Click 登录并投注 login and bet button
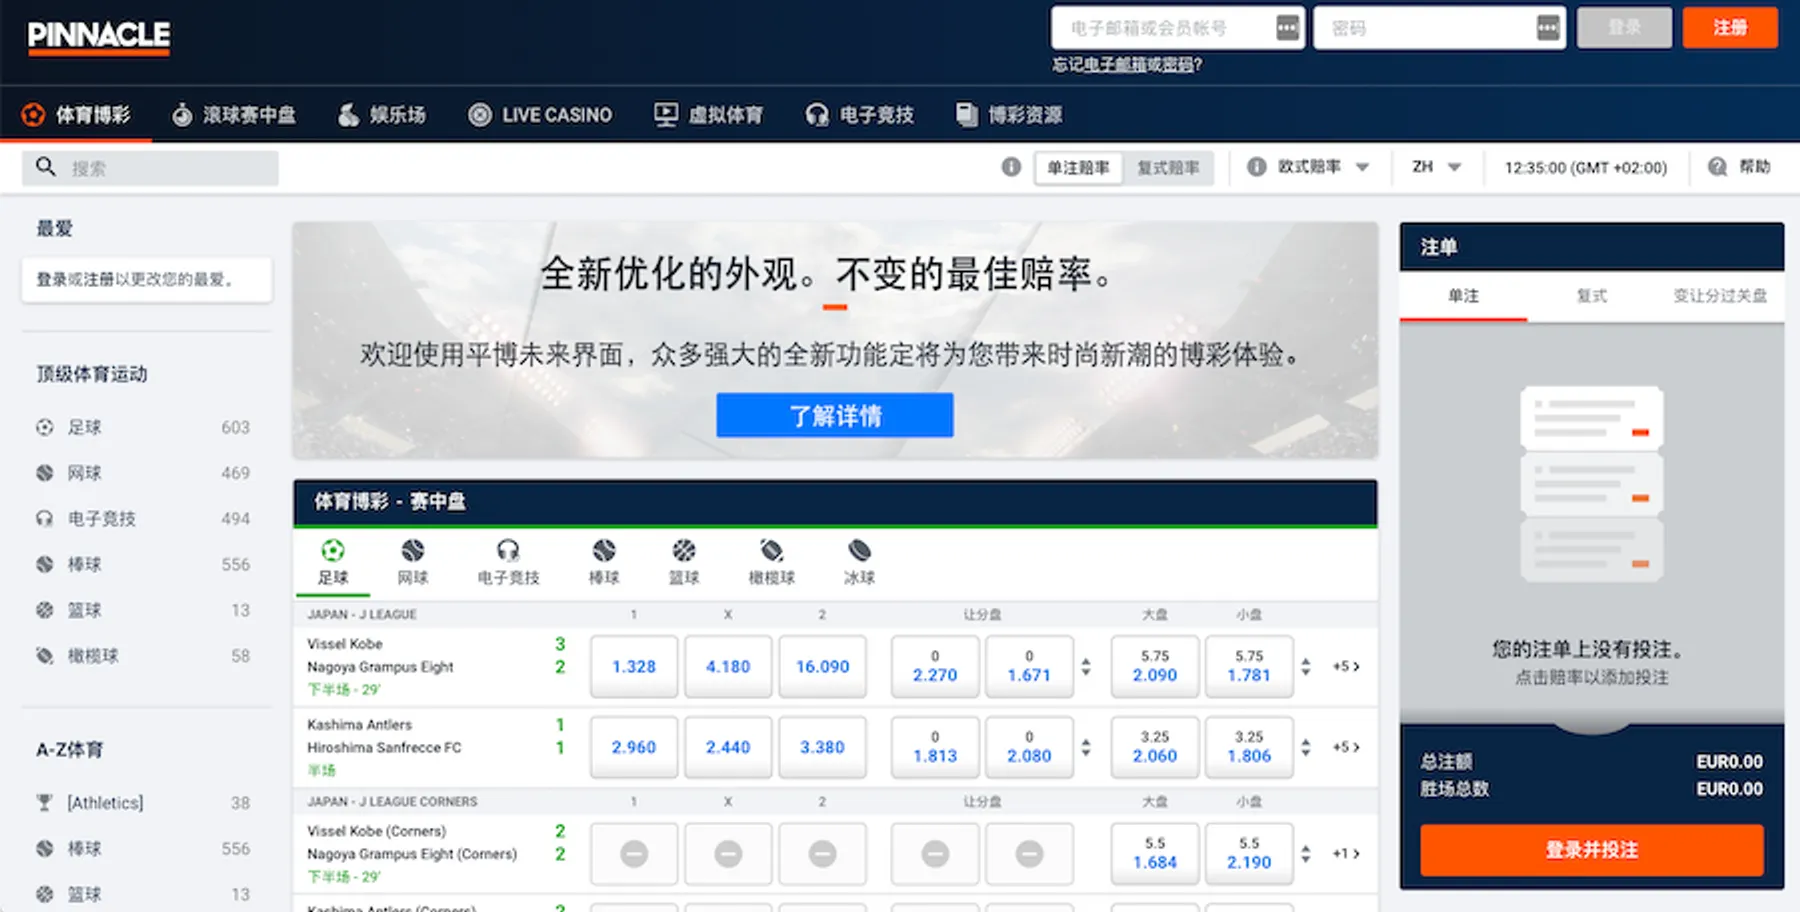 pyautogui.click(x=1592, y=850)
